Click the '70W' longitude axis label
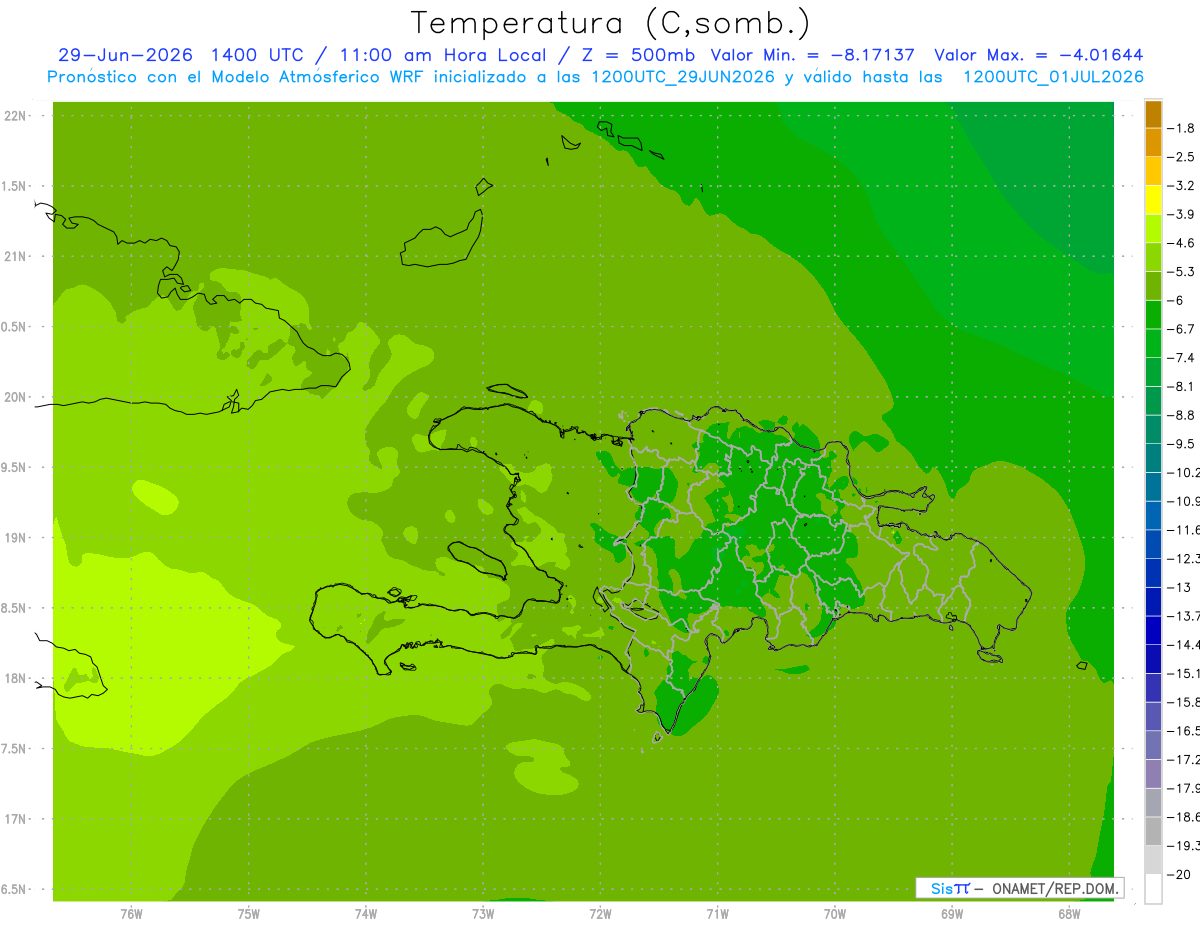1200x927 pixels. click(834, 914)
